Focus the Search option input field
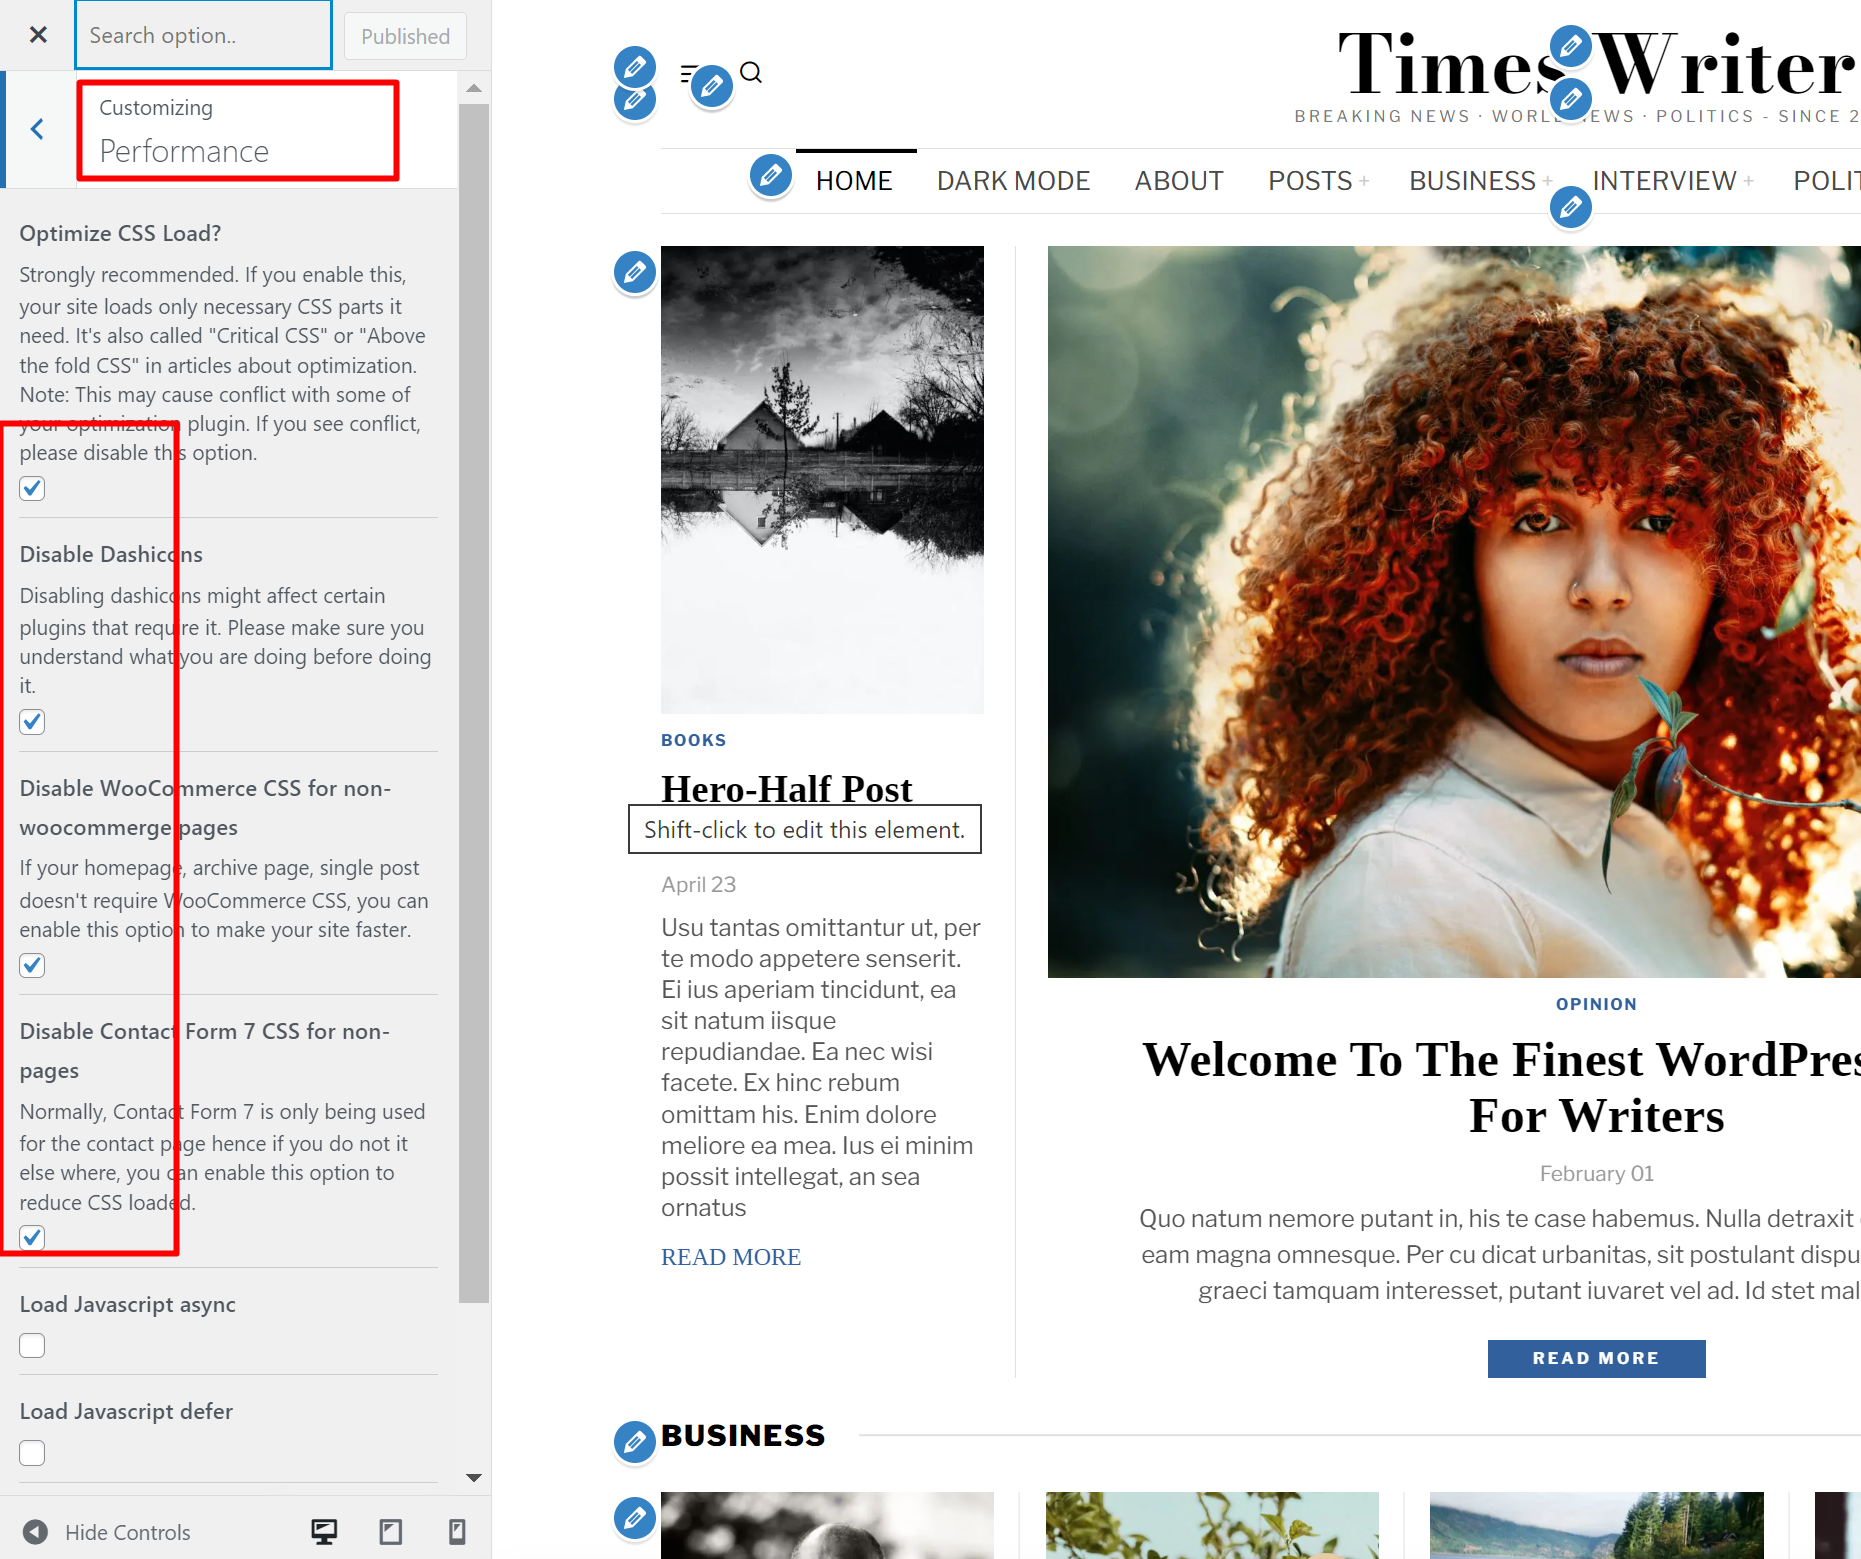 tap(204, 35)
